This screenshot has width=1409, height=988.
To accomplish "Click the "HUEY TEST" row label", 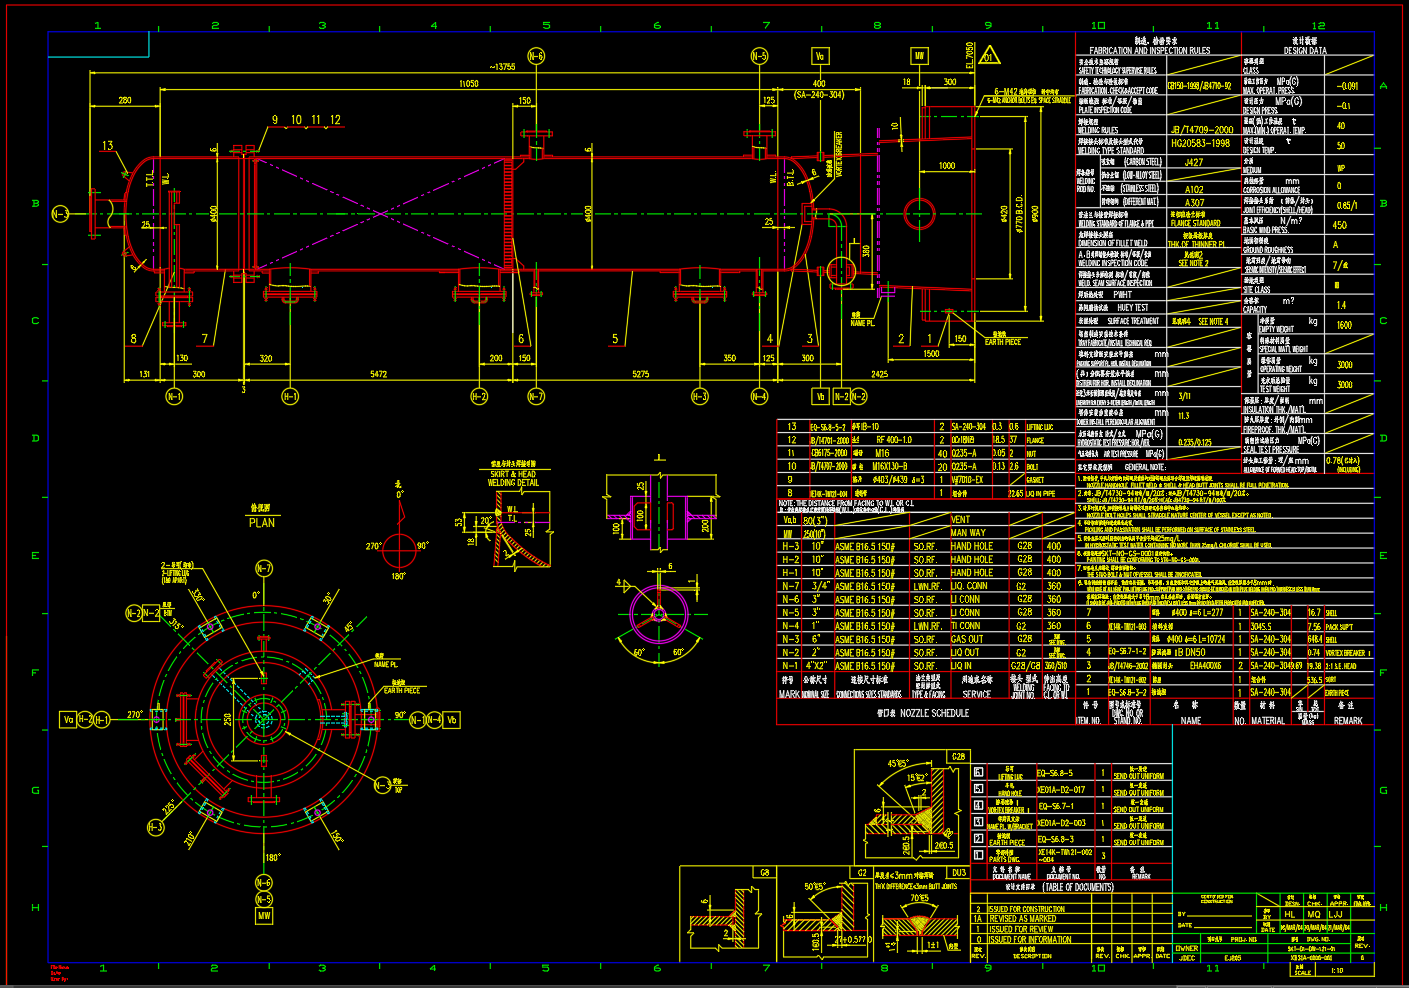I will click(x=1132, y=308).
